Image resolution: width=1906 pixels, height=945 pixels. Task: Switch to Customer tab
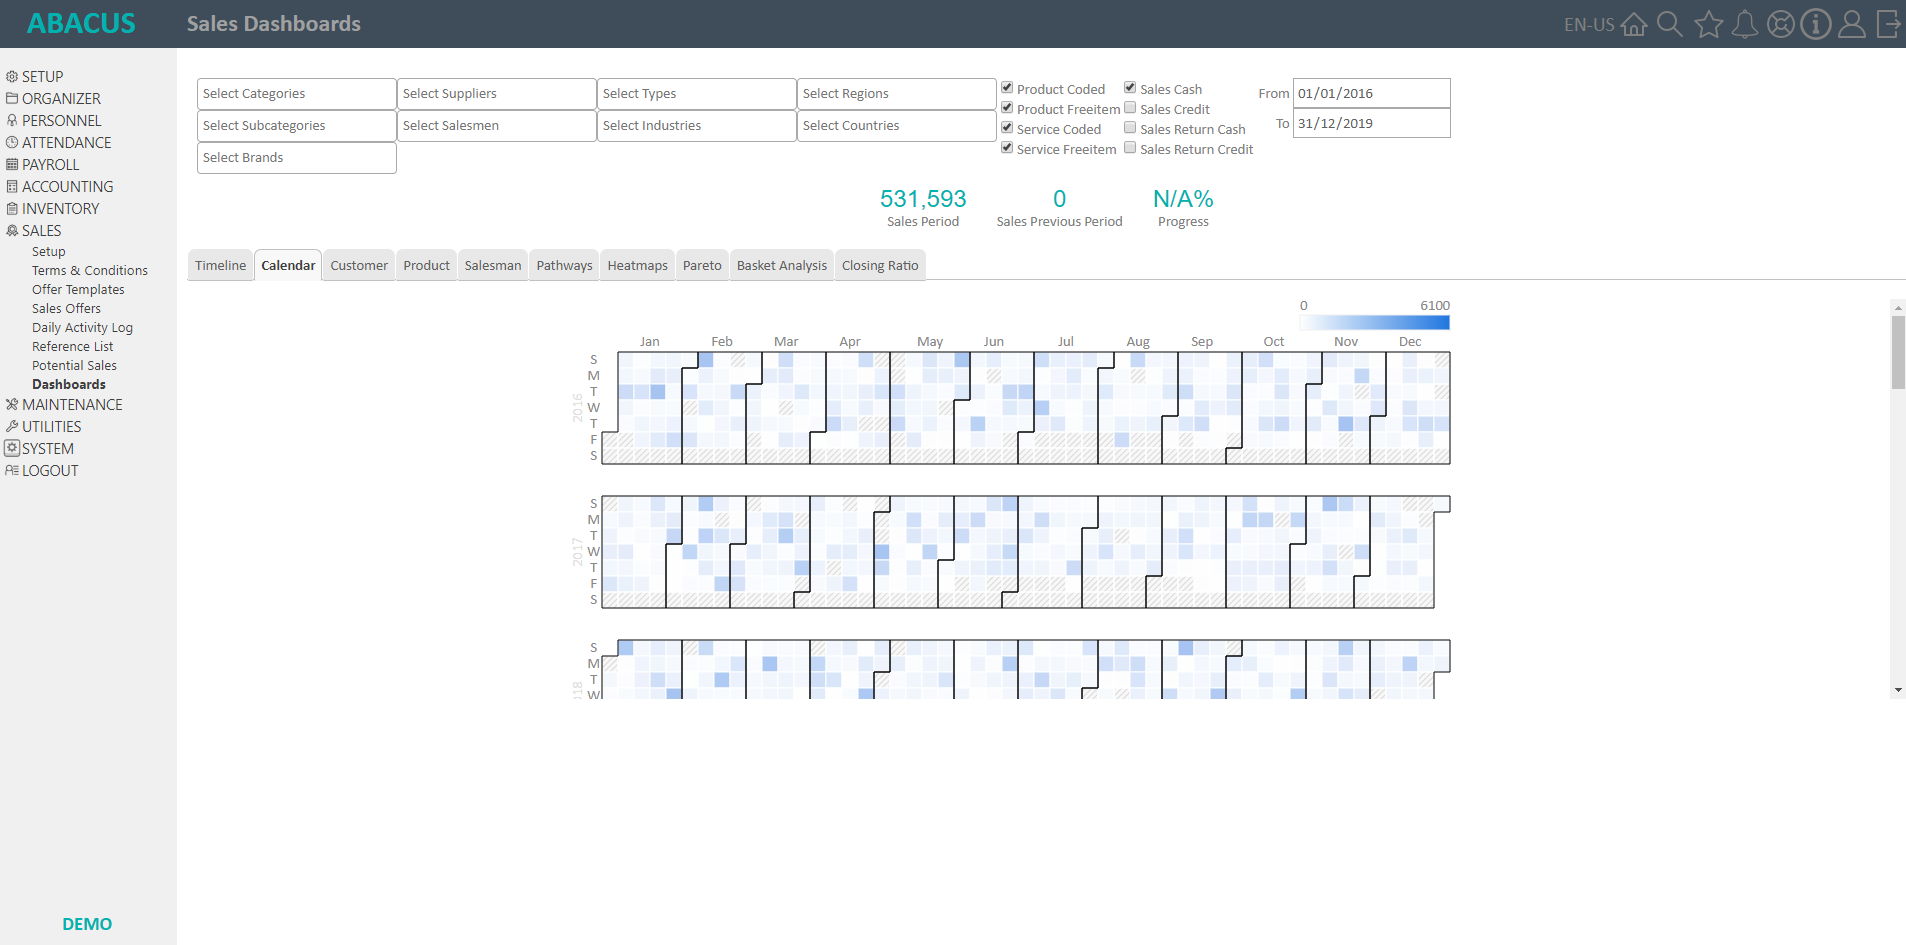click(x=359, y=265)
